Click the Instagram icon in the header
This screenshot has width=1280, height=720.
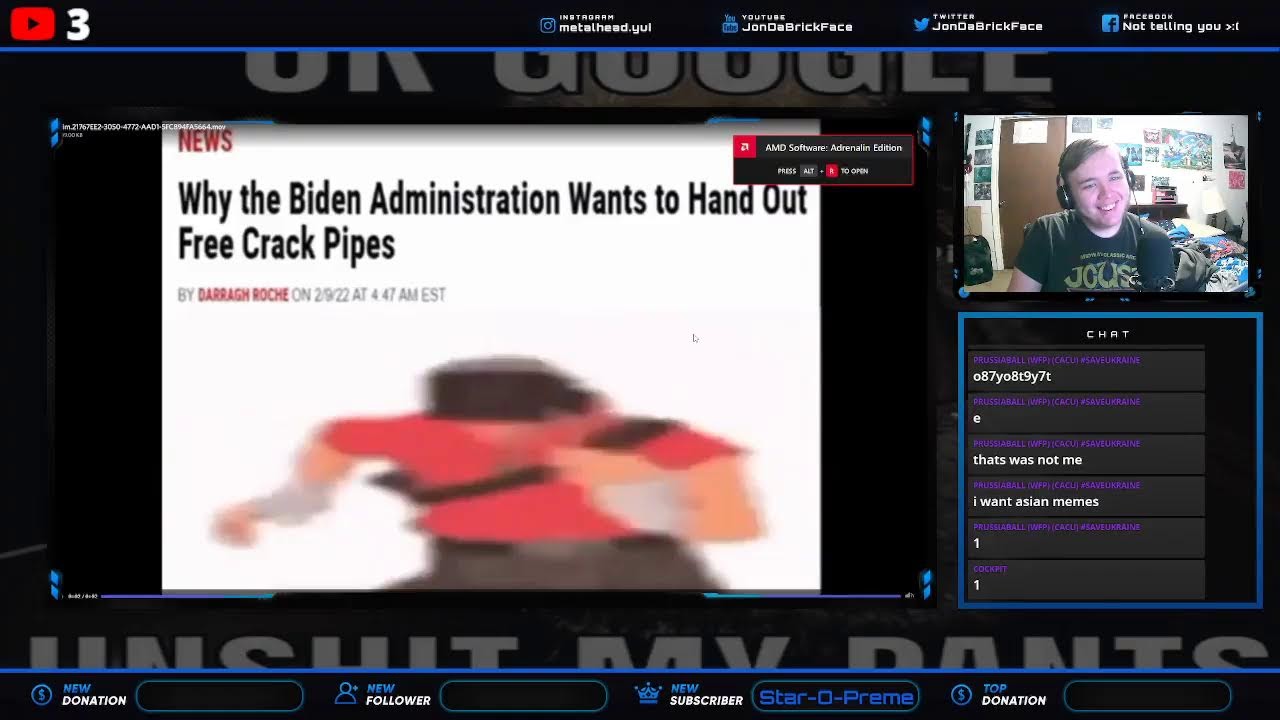tap(548, 25)
